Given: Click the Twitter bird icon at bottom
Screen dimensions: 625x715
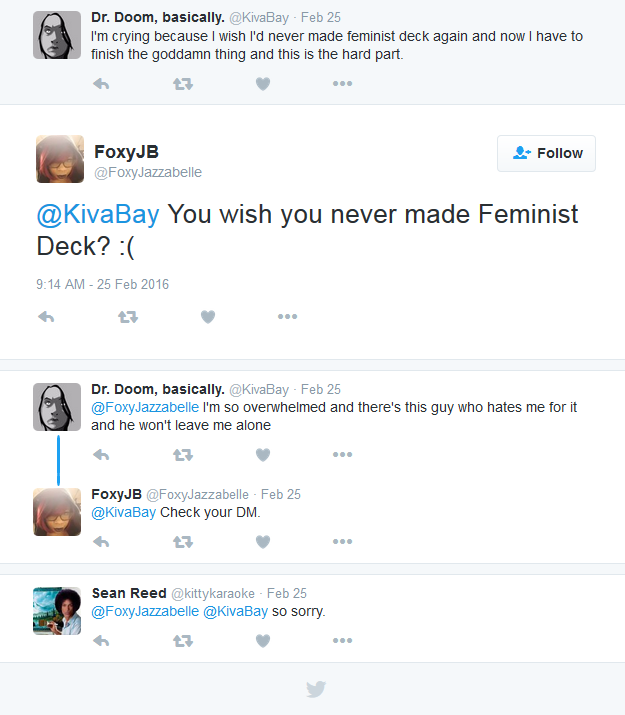Looking at the screenshot, I should coord(315,689).
